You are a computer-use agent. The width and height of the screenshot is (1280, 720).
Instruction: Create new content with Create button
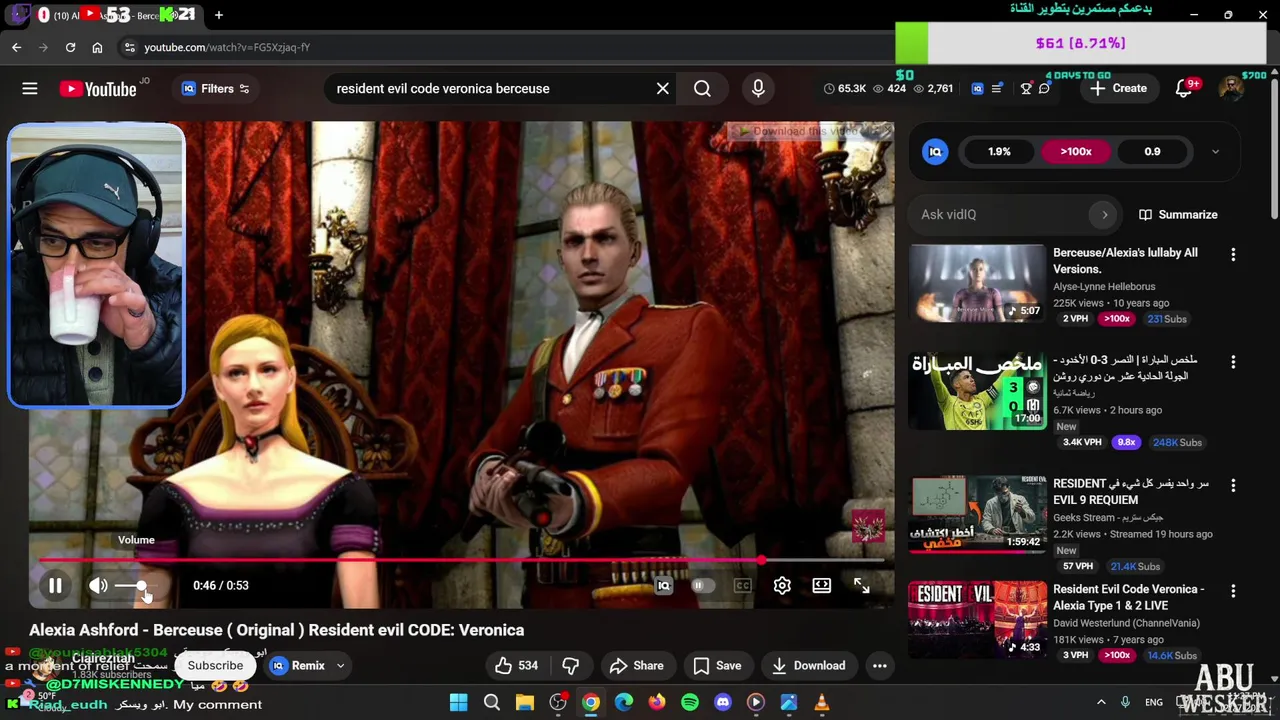tap(1119, 89)
